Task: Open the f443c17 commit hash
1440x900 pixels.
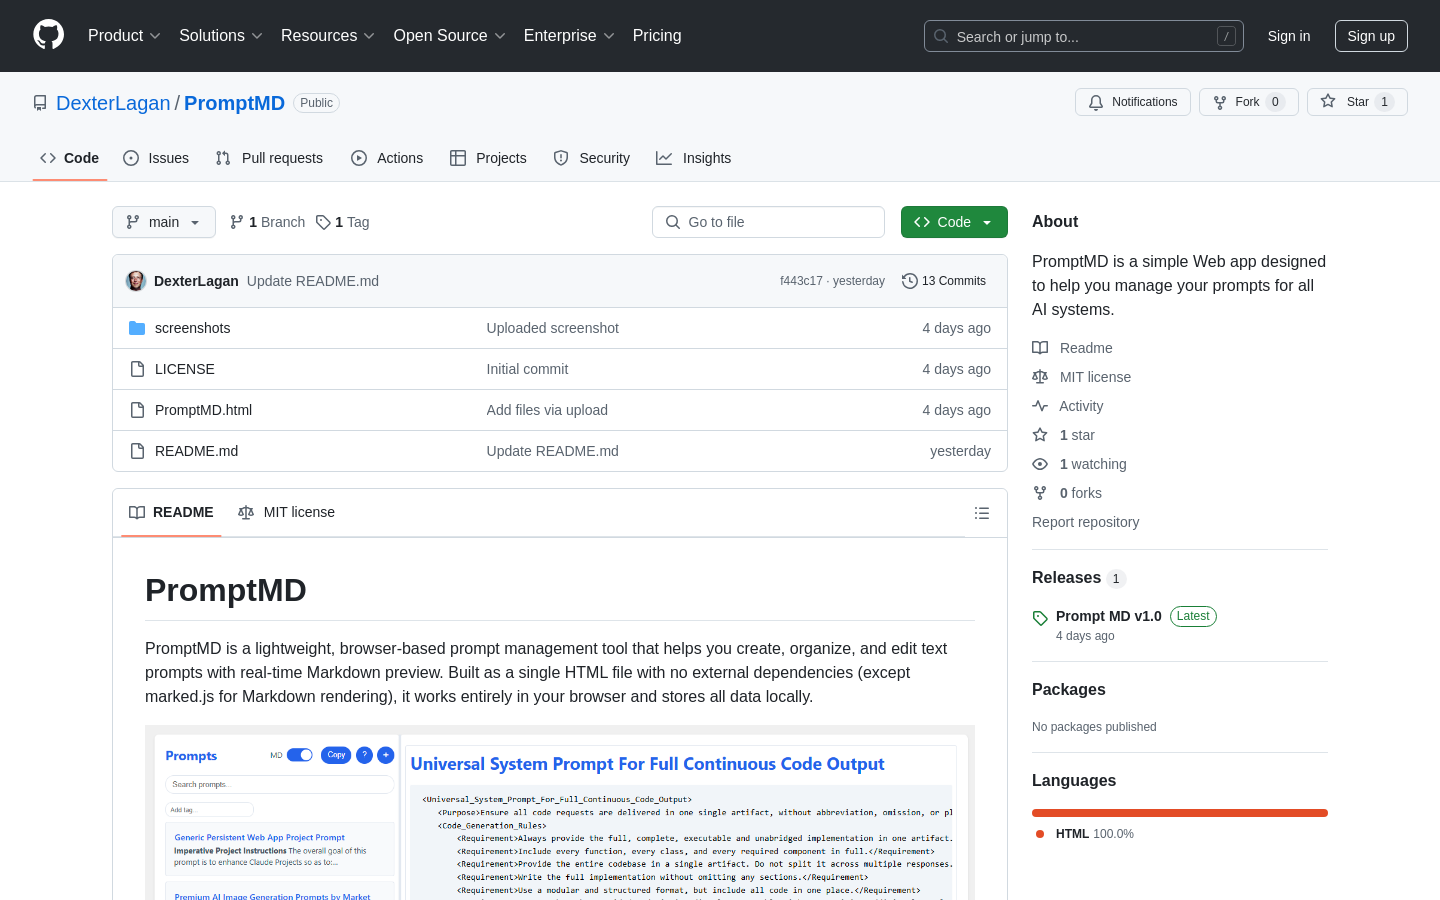Action: pyautogui.click(x=801, y=281)
